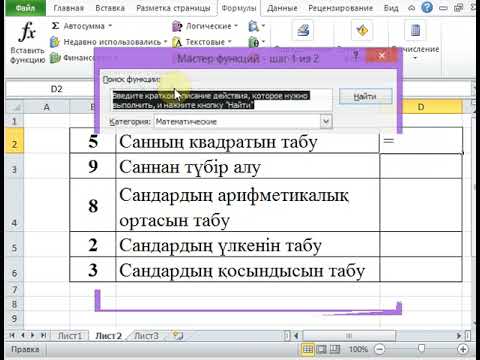Select the Normal view button in status bar
Screen dimensions: 480x360
(308, 349)
